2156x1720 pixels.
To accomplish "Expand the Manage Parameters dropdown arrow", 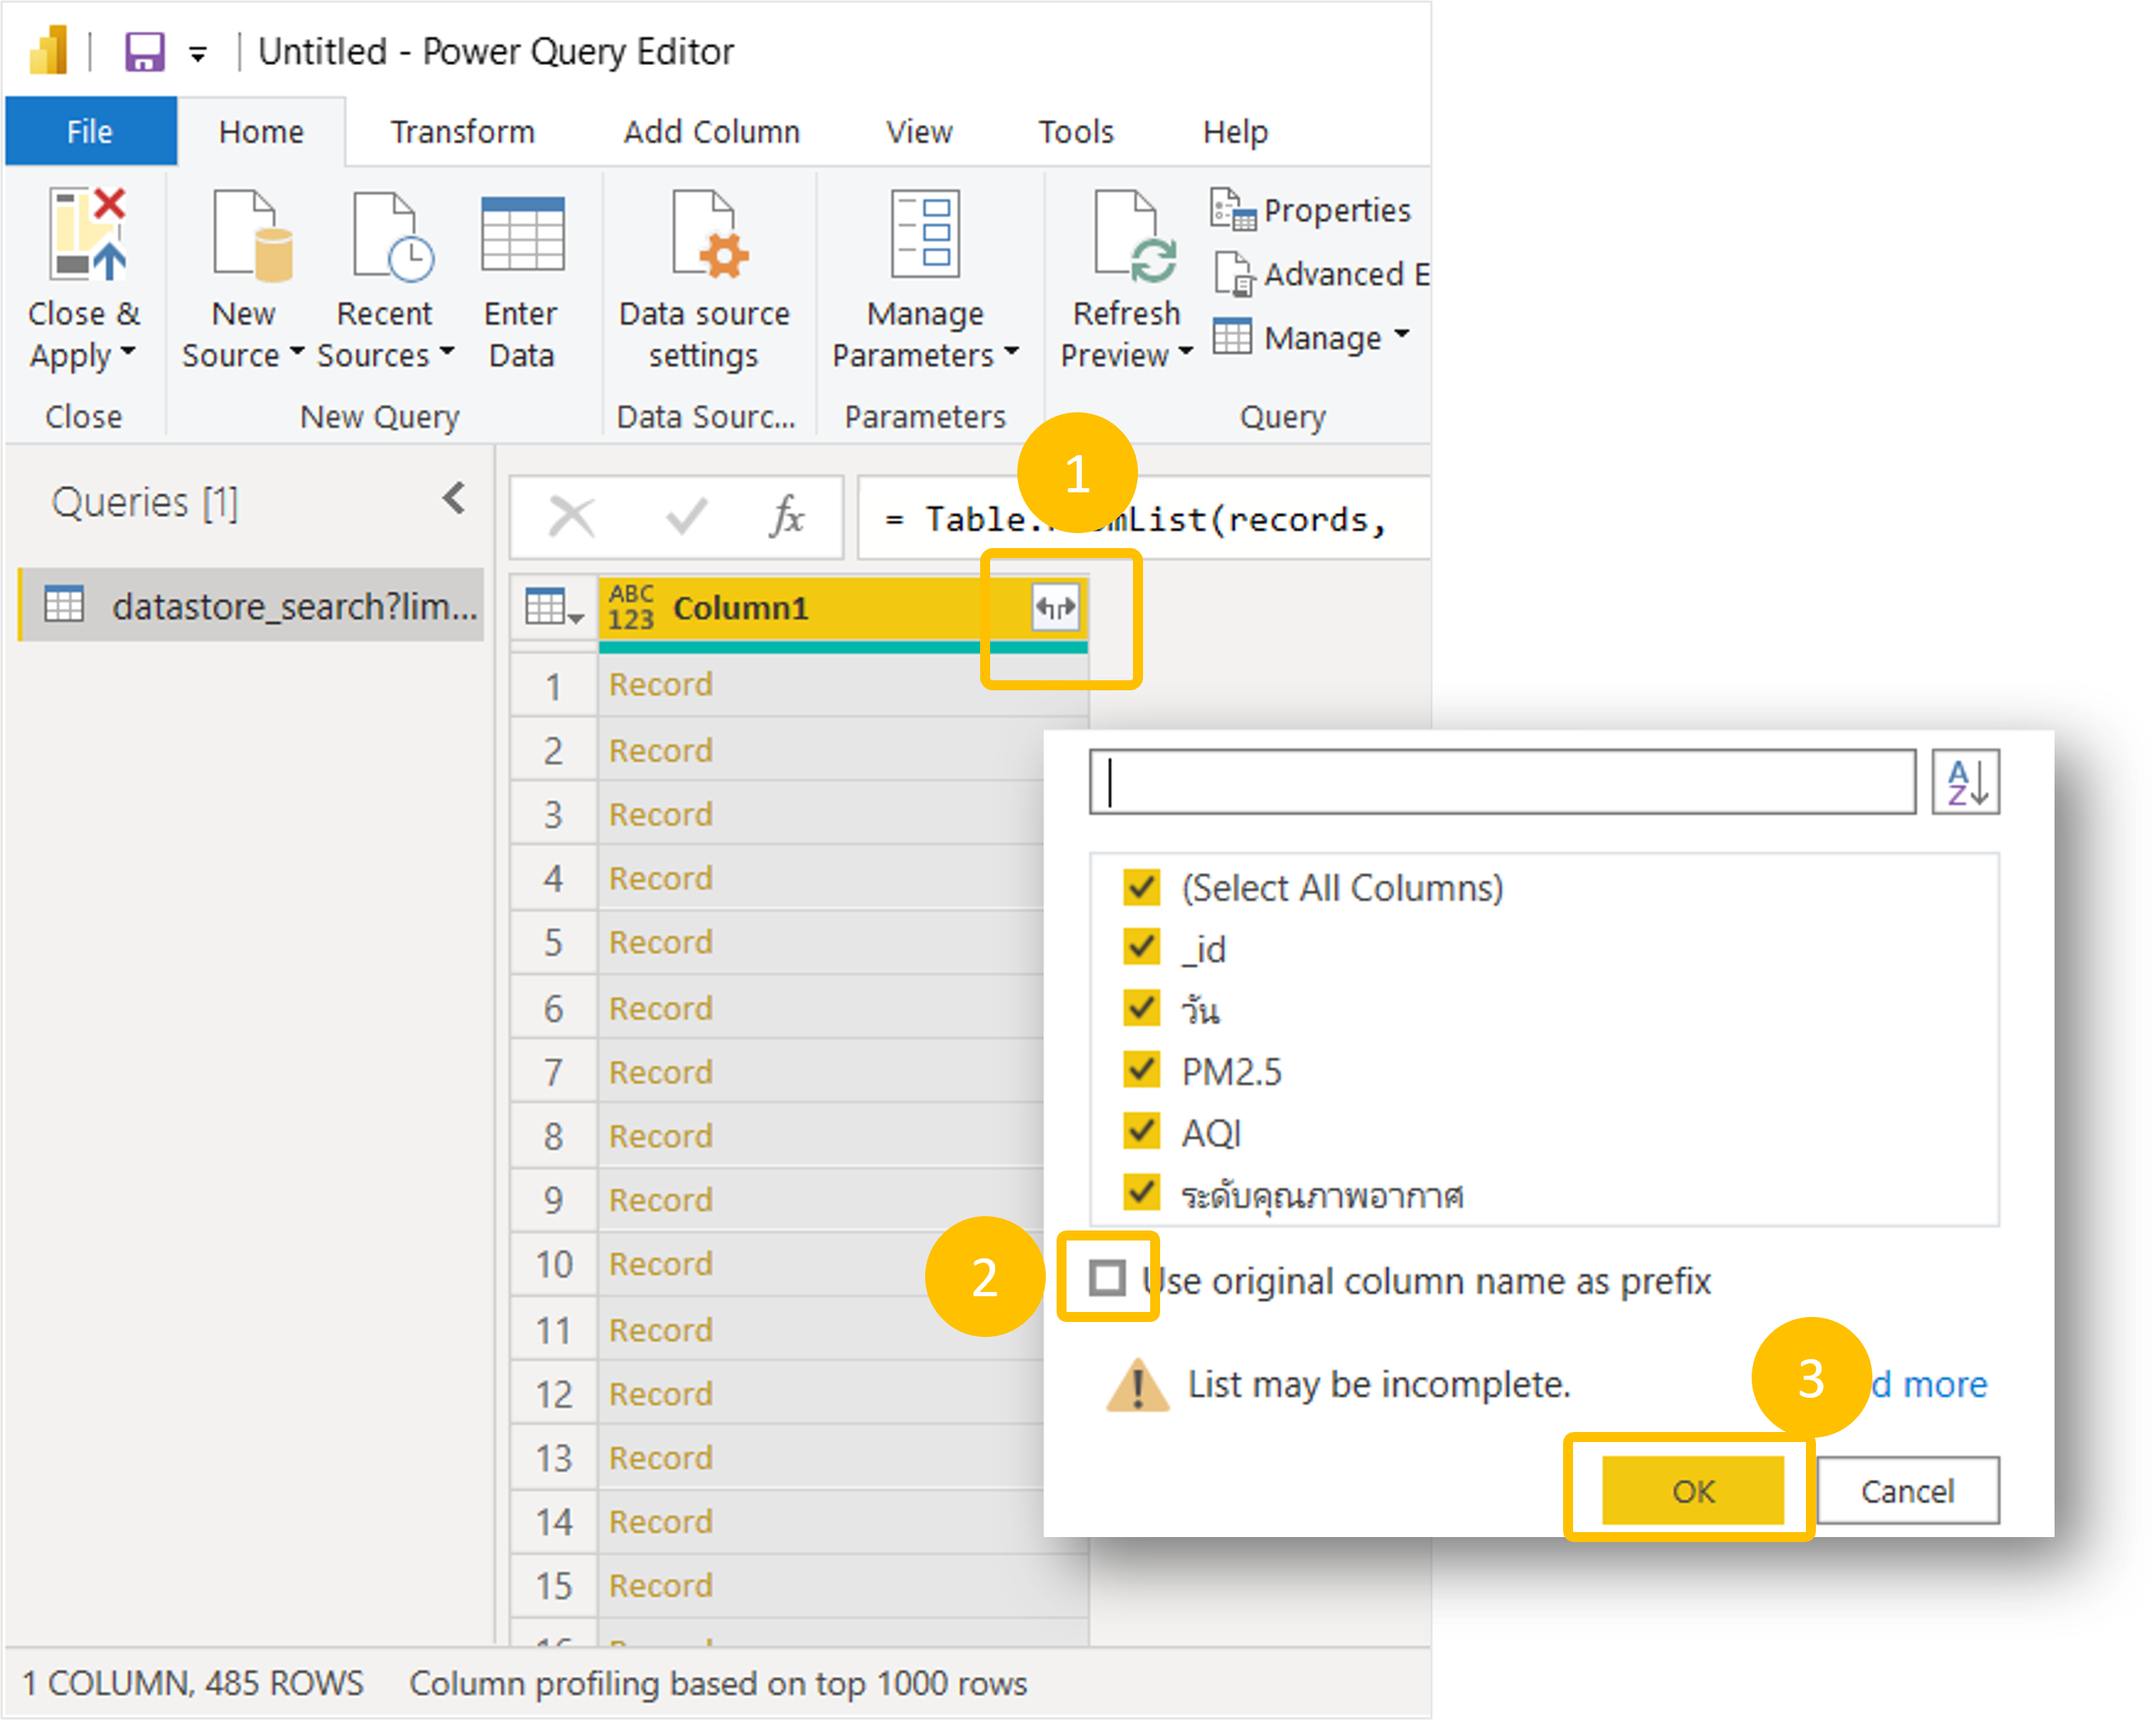I will point(1012,351).
